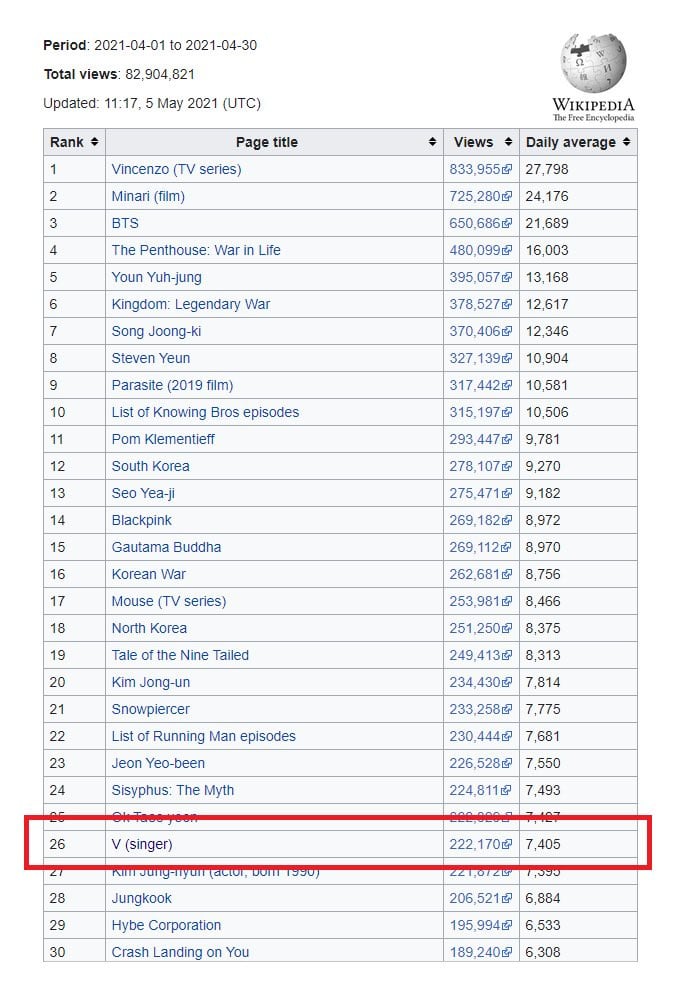Open the Korean War article

pyautogui.click(x=148, y=574)
